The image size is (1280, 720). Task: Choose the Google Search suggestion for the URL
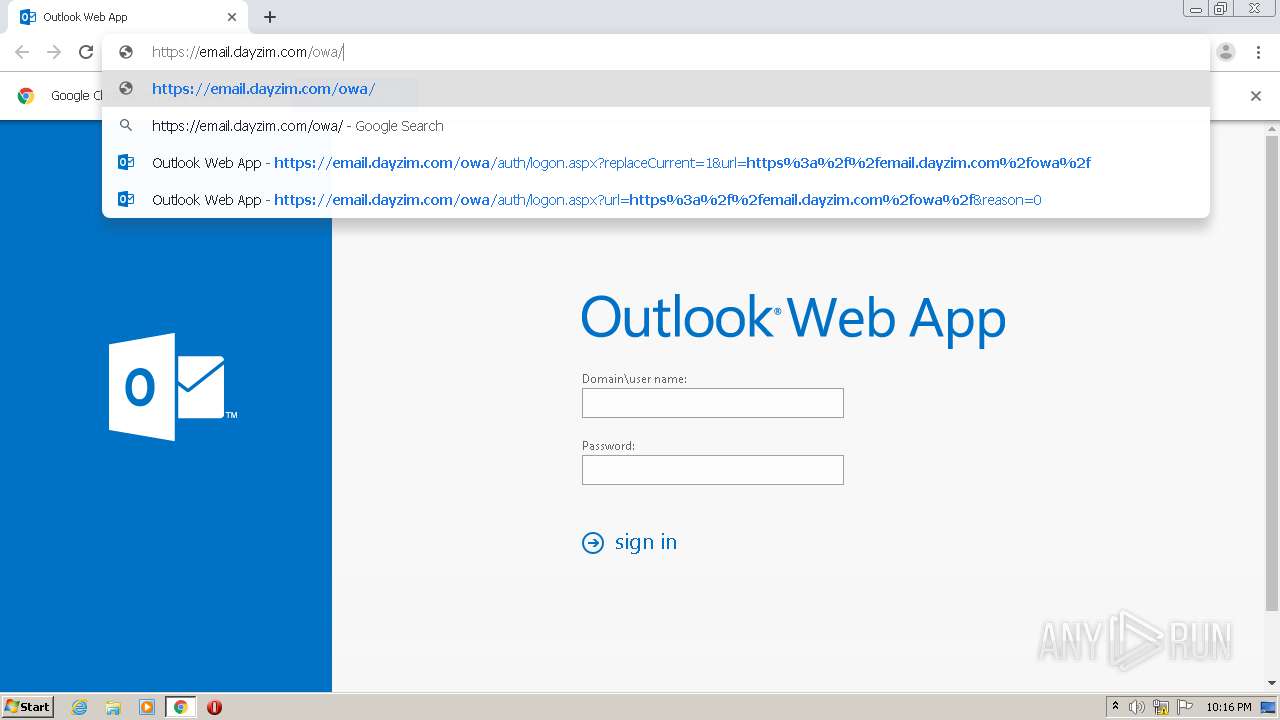(656, 126)
